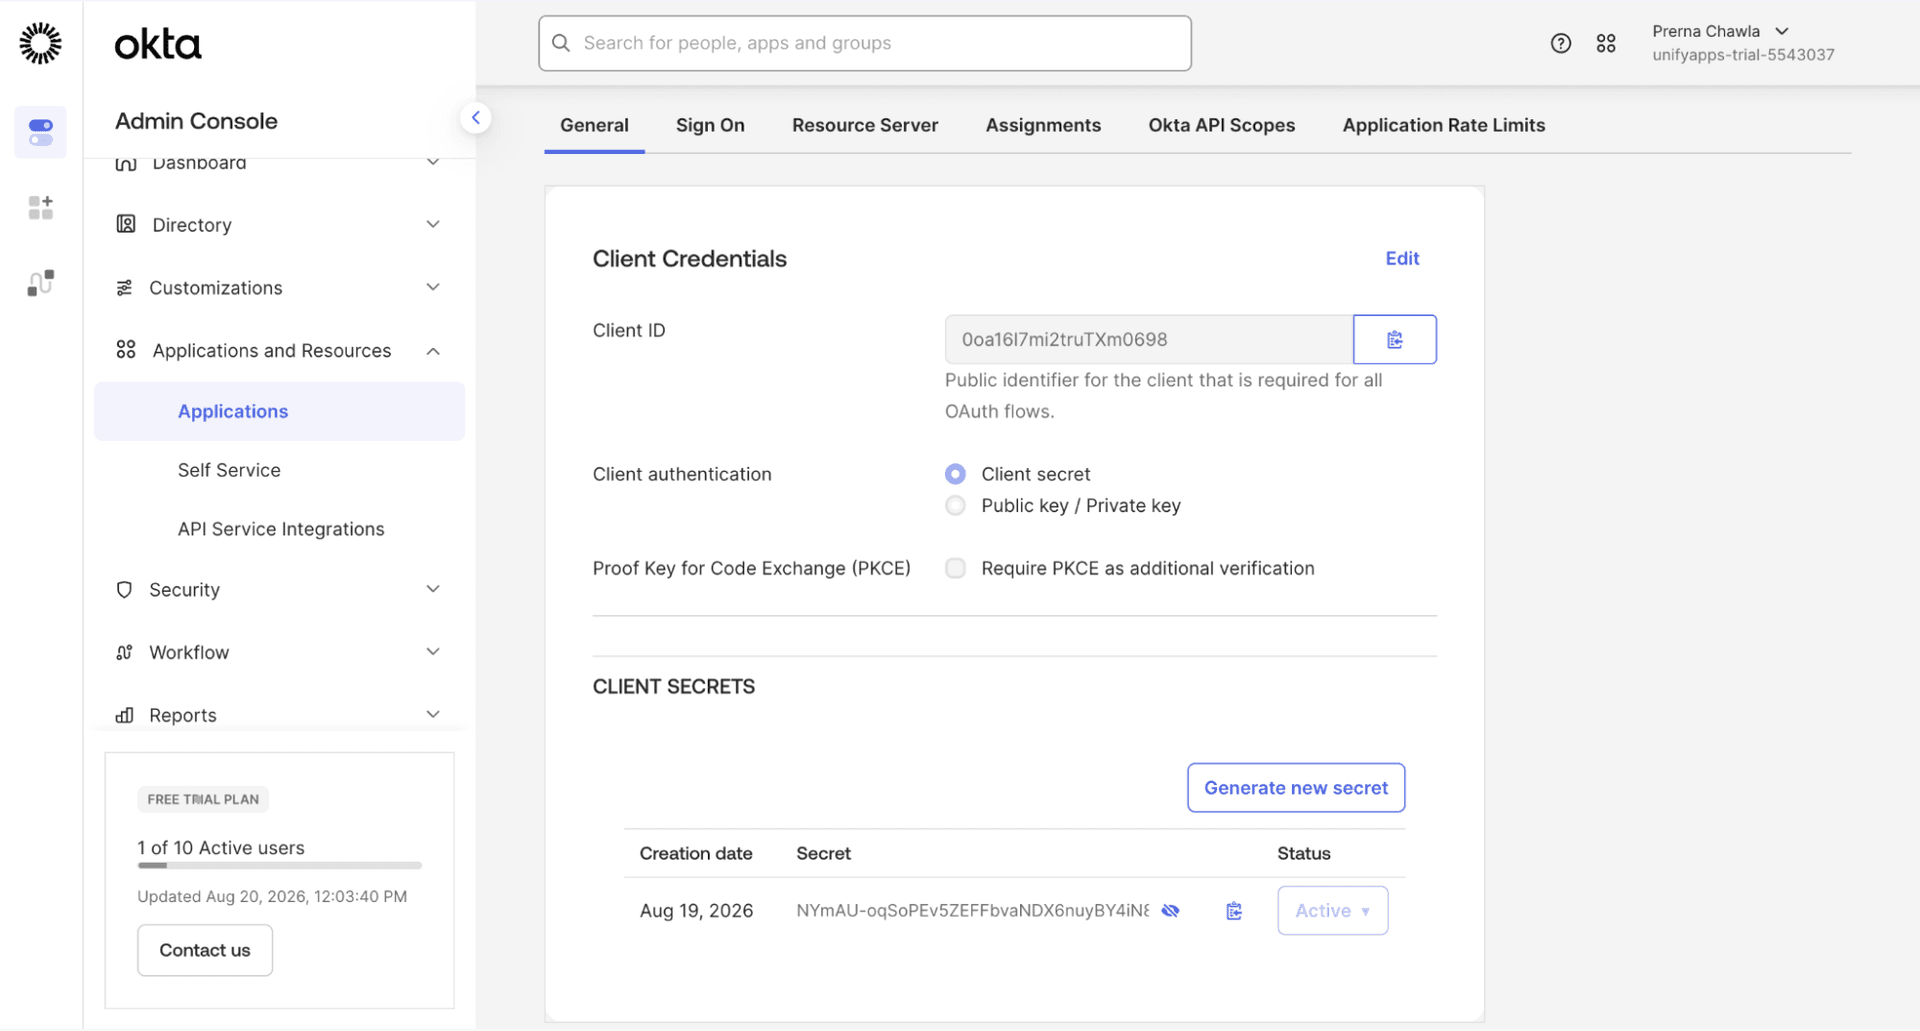Click the Client Credentials heading

(x=690, y=259)
